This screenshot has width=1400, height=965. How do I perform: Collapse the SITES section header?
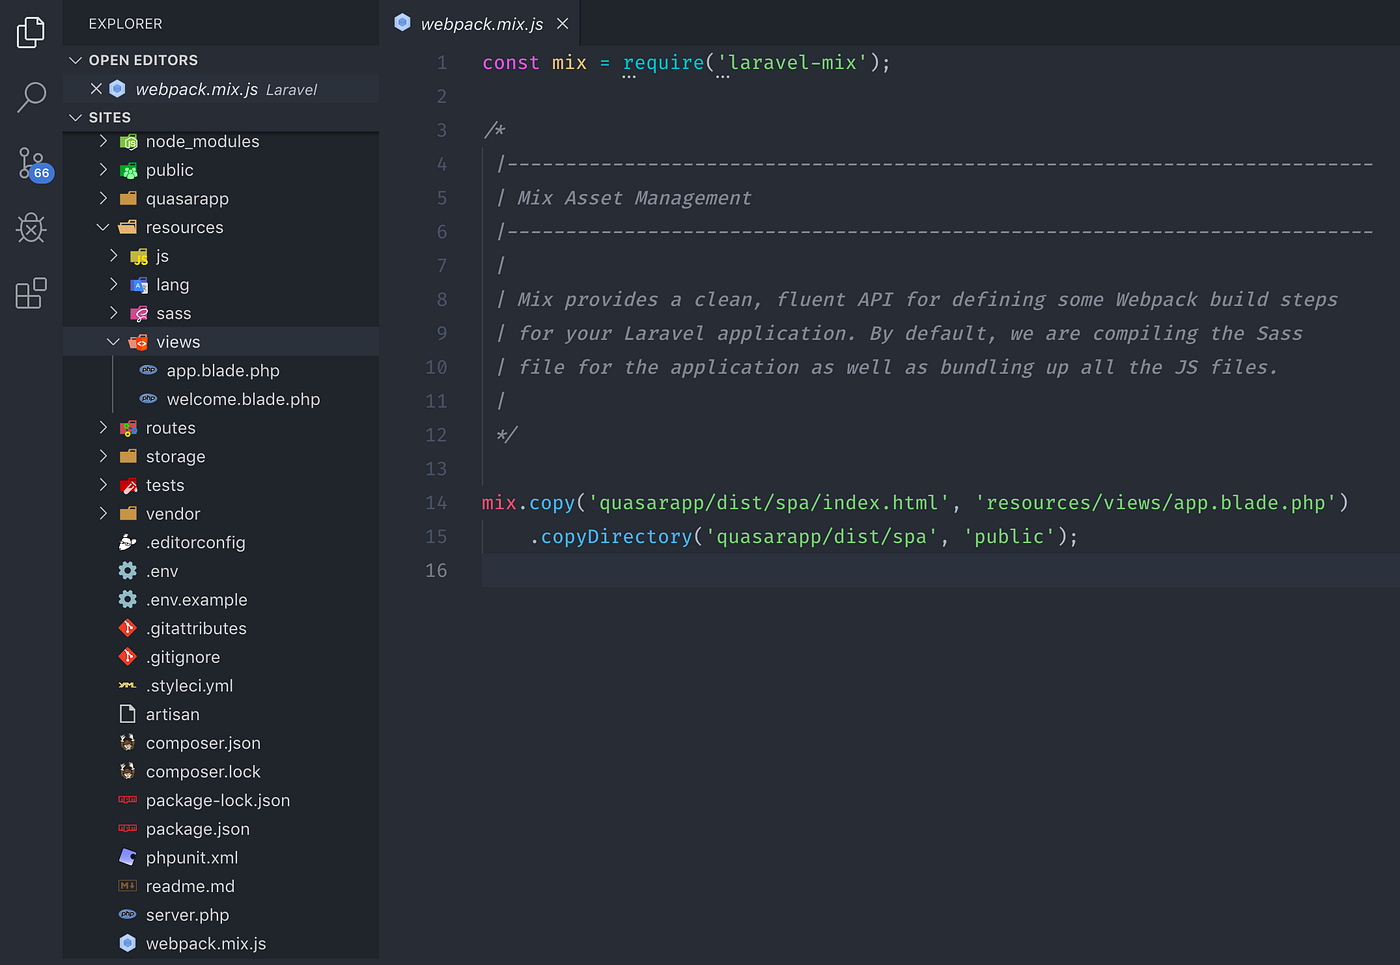[x=76, y=117]
